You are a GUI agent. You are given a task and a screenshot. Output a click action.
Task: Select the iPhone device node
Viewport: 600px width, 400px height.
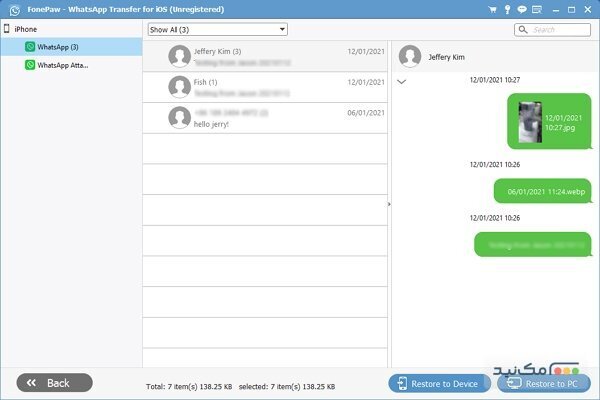tap(71, 29)
